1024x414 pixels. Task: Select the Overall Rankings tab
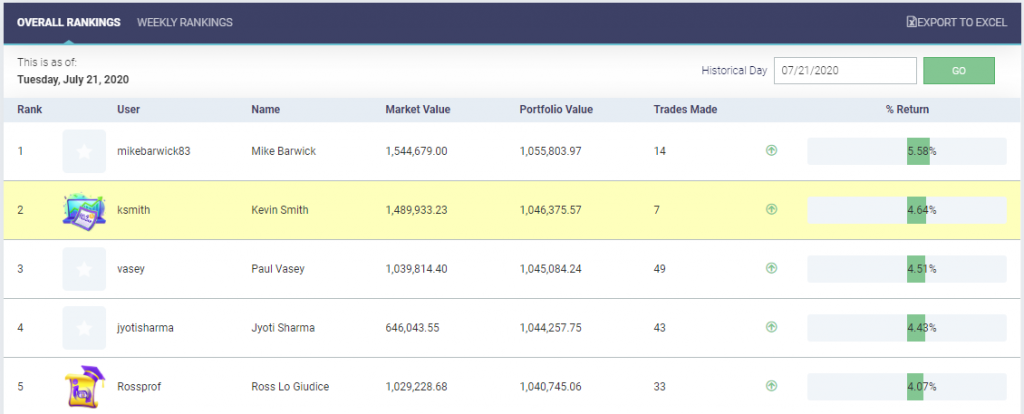point(69,22)
